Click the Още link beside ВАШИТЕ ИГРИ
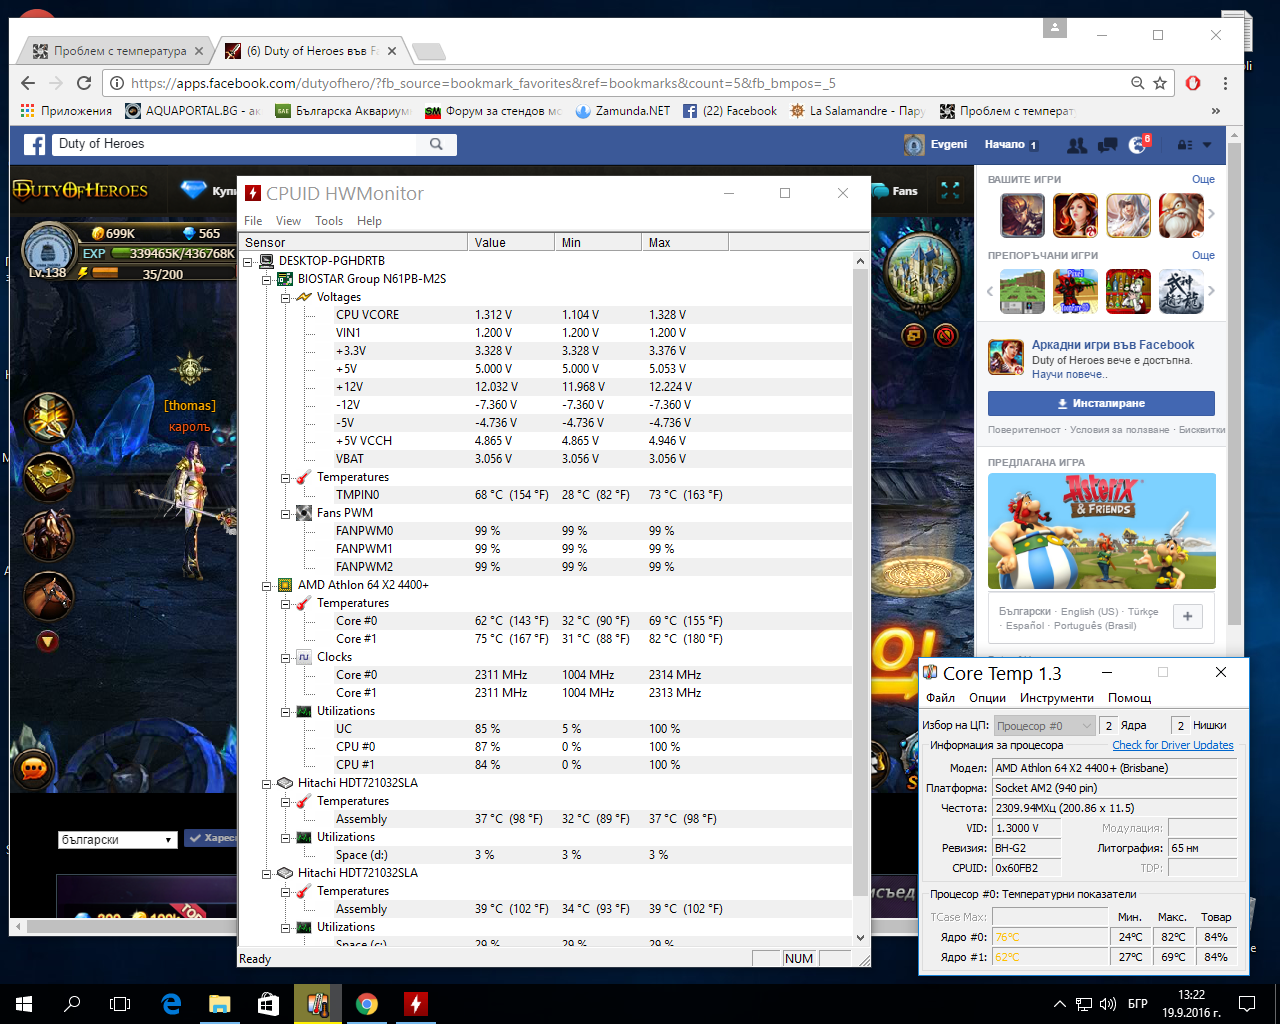1280x1024 pixels. coord(1203,179)
